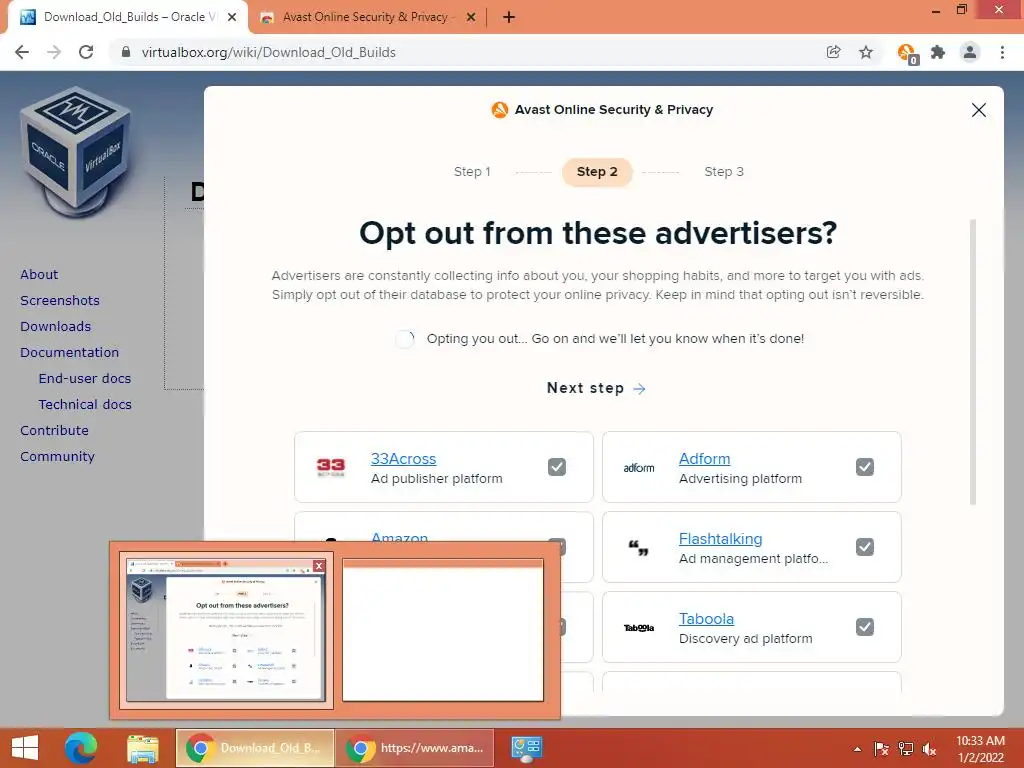
Task: Open the Chrome extensions puzzle icon
Action: coord(938,52)
